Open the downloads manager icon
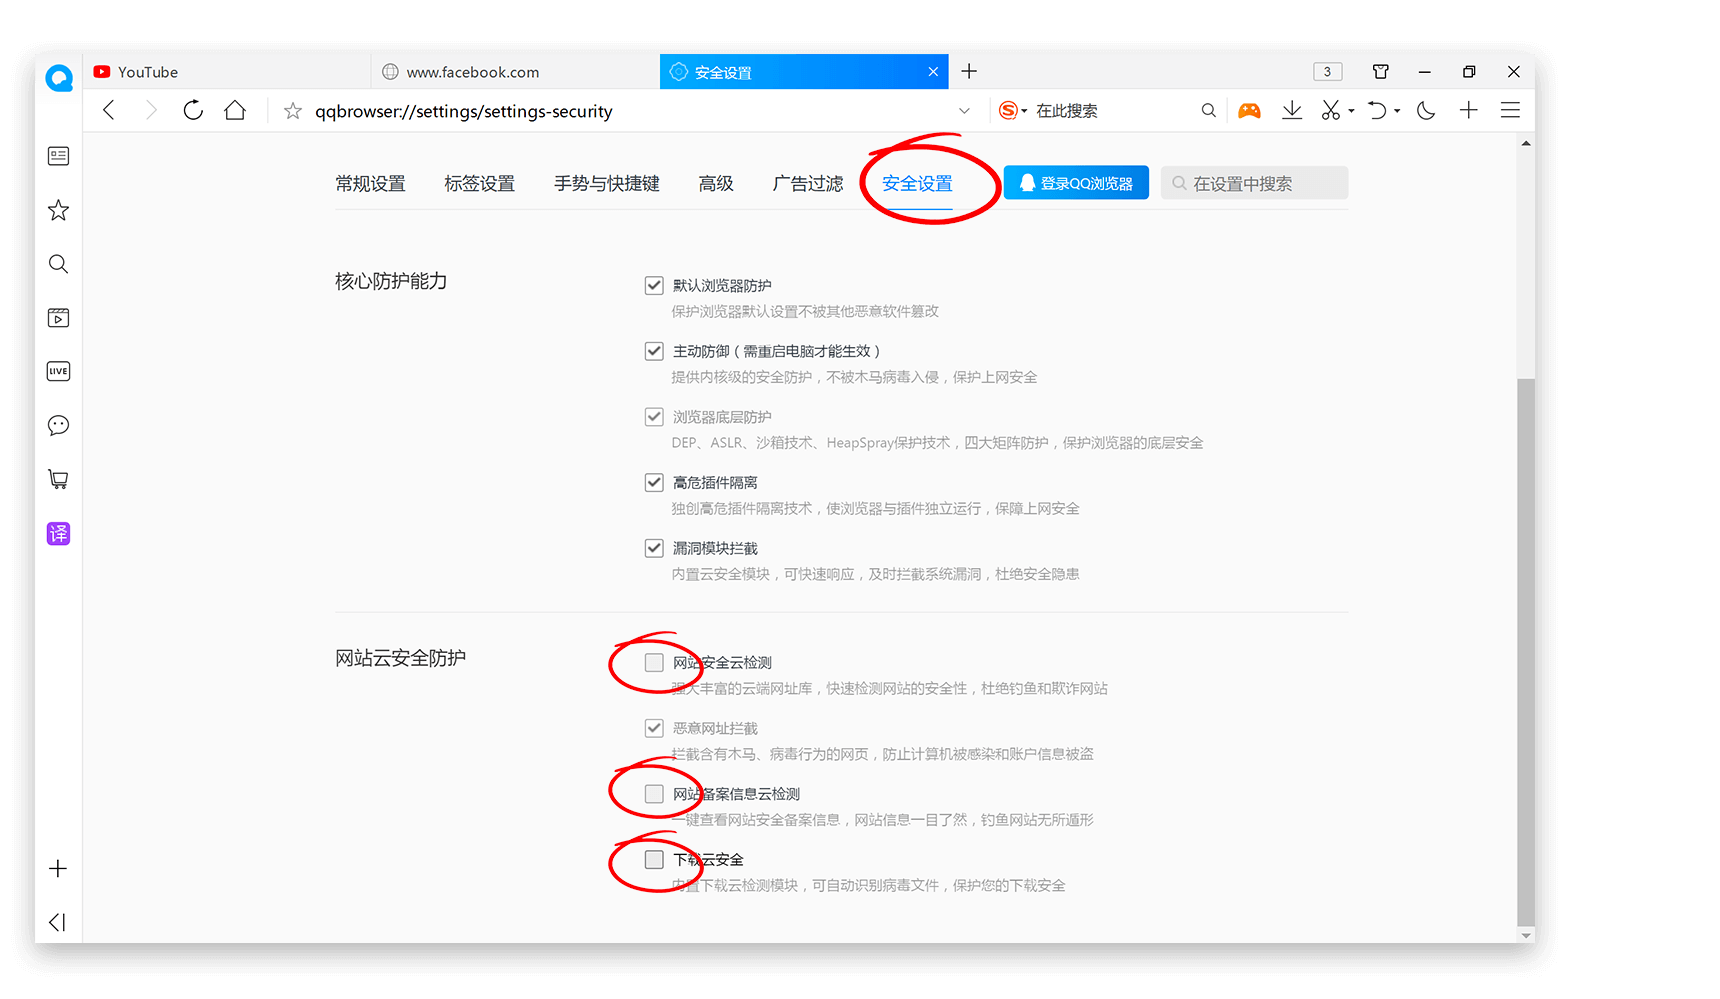Image resolution: width=1720 pixels, height=999 pixels. (1291, 110)
